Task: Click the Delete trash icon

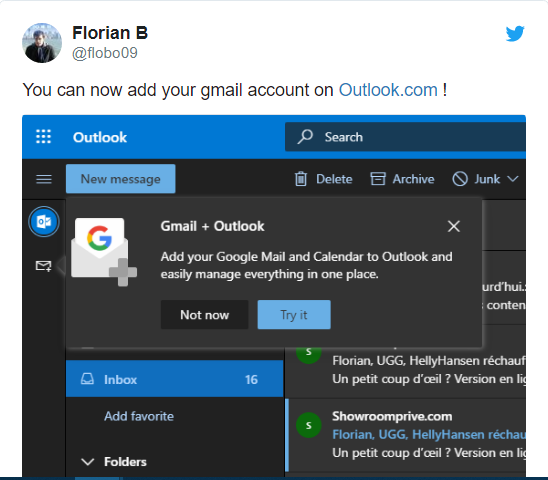Action: point(301,179)
